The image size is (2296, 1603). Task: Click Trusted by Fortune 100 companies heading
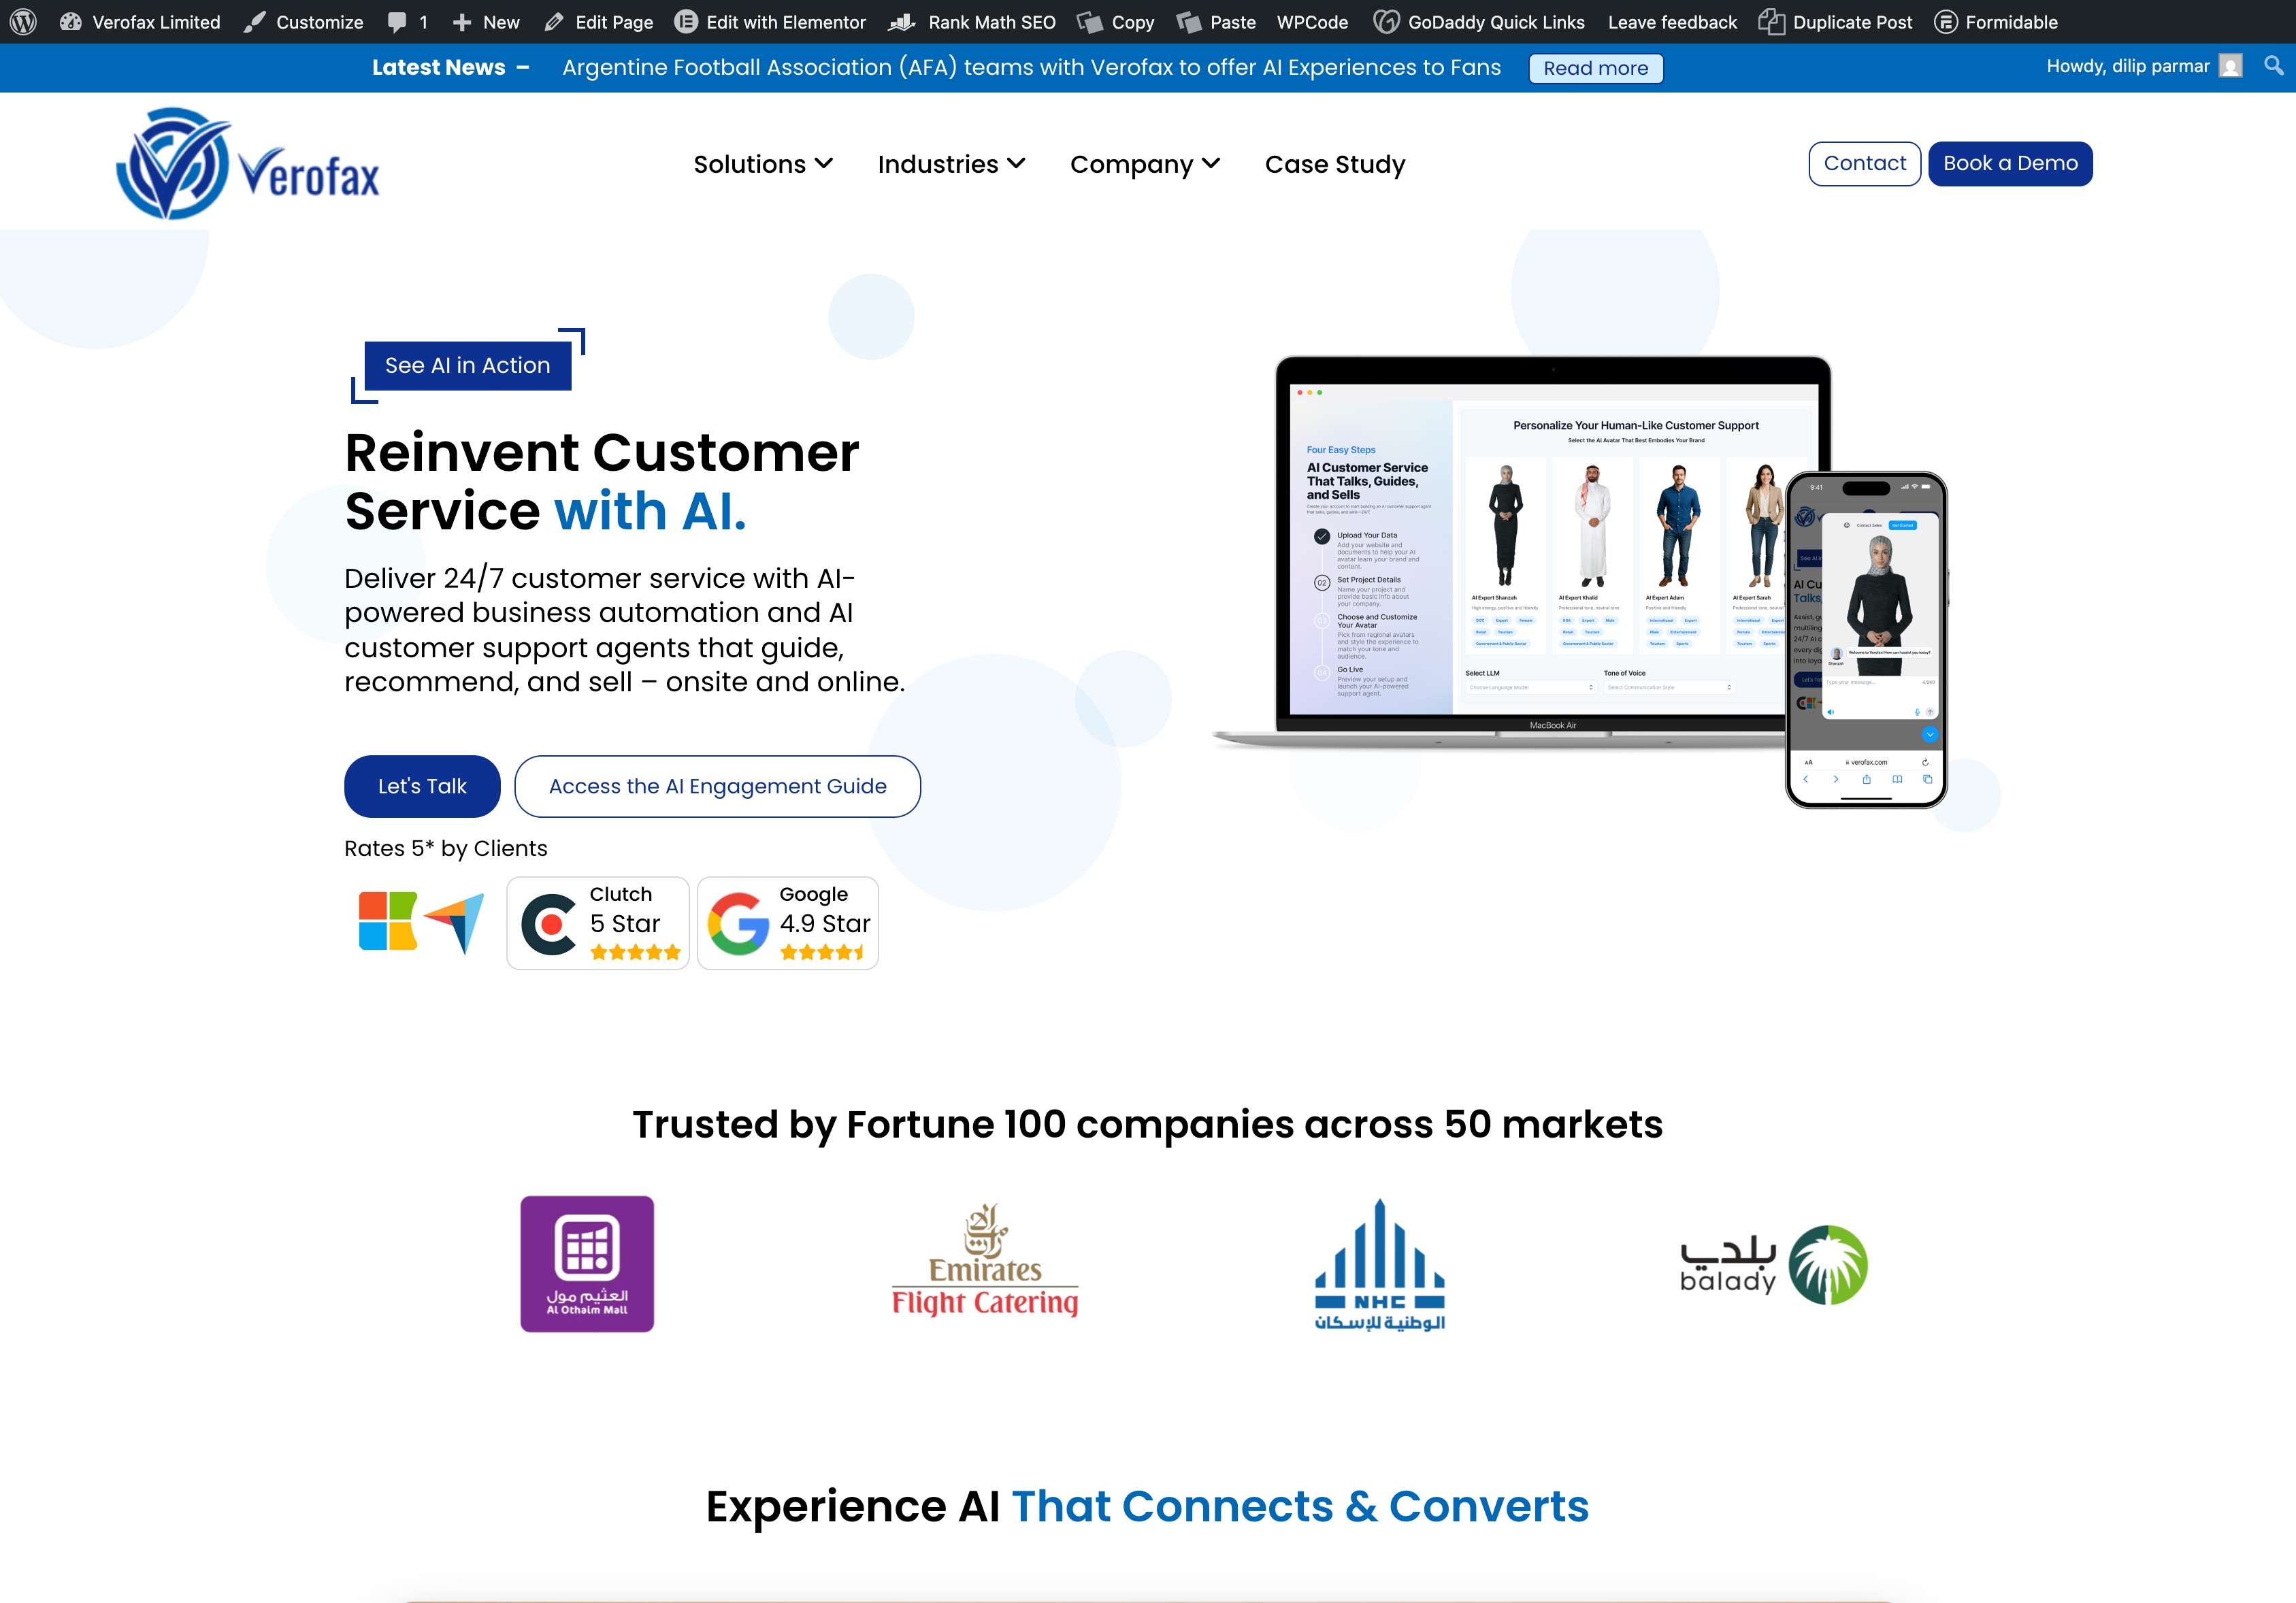pyautogui.click(x=1148, y=1124)
